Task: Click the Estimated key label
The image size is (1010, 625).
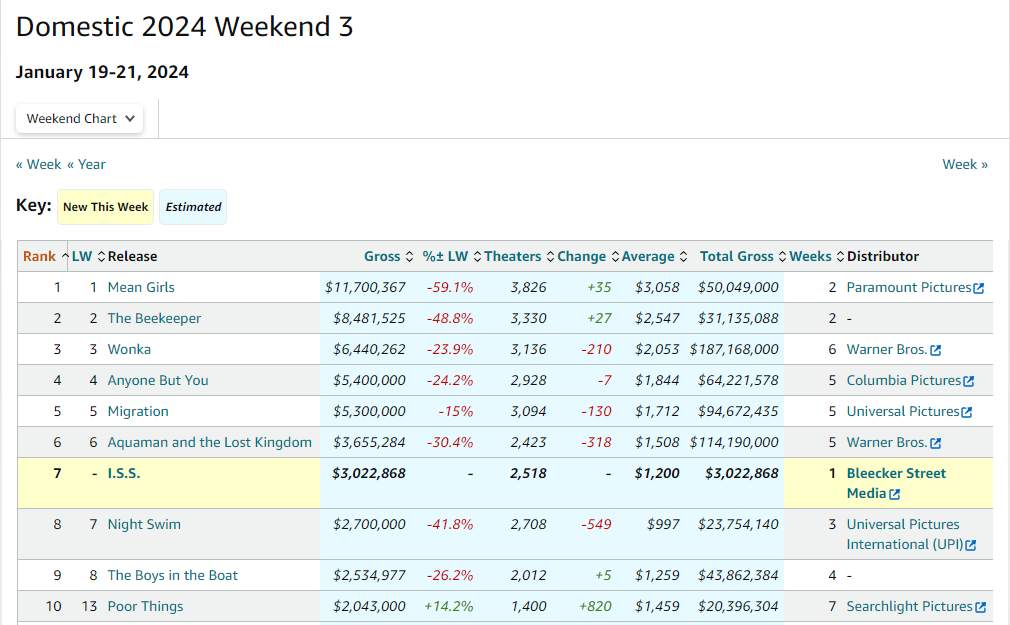Action: pos(193,207)
